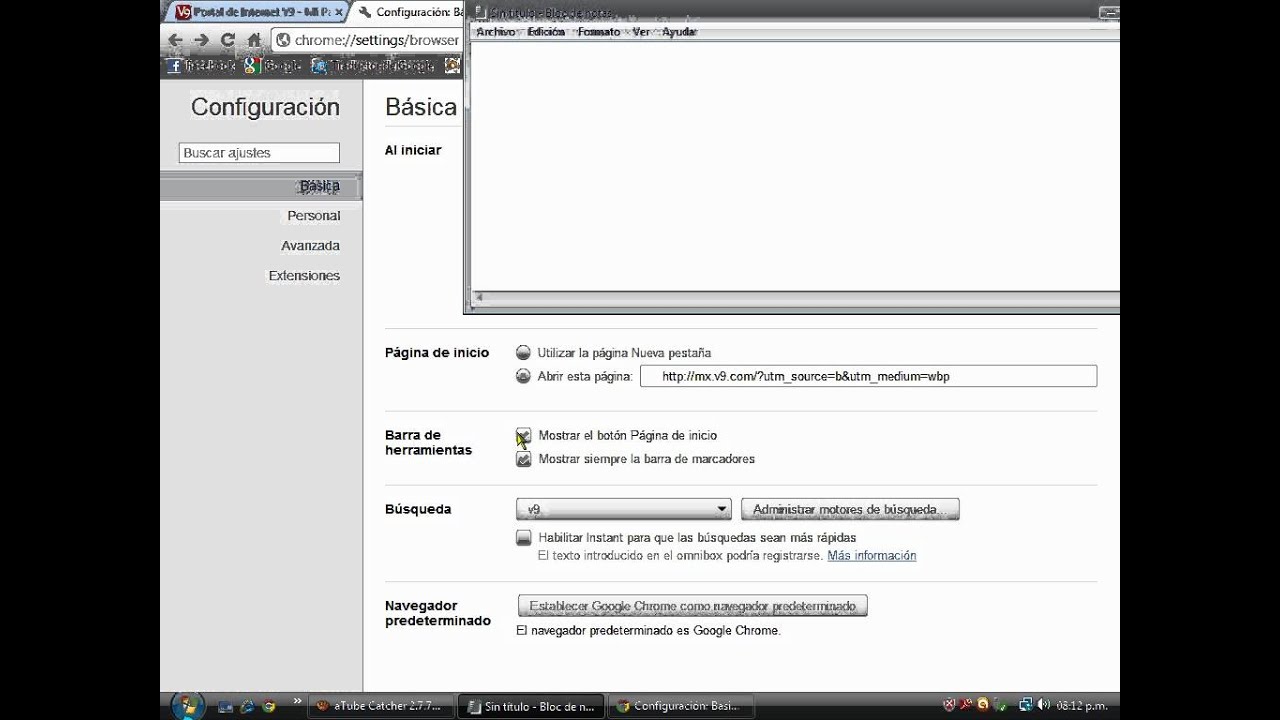This screenshot has width=1280, height=720.
Task: Go back with the Chrome back arrow
Action: point(176,40)
